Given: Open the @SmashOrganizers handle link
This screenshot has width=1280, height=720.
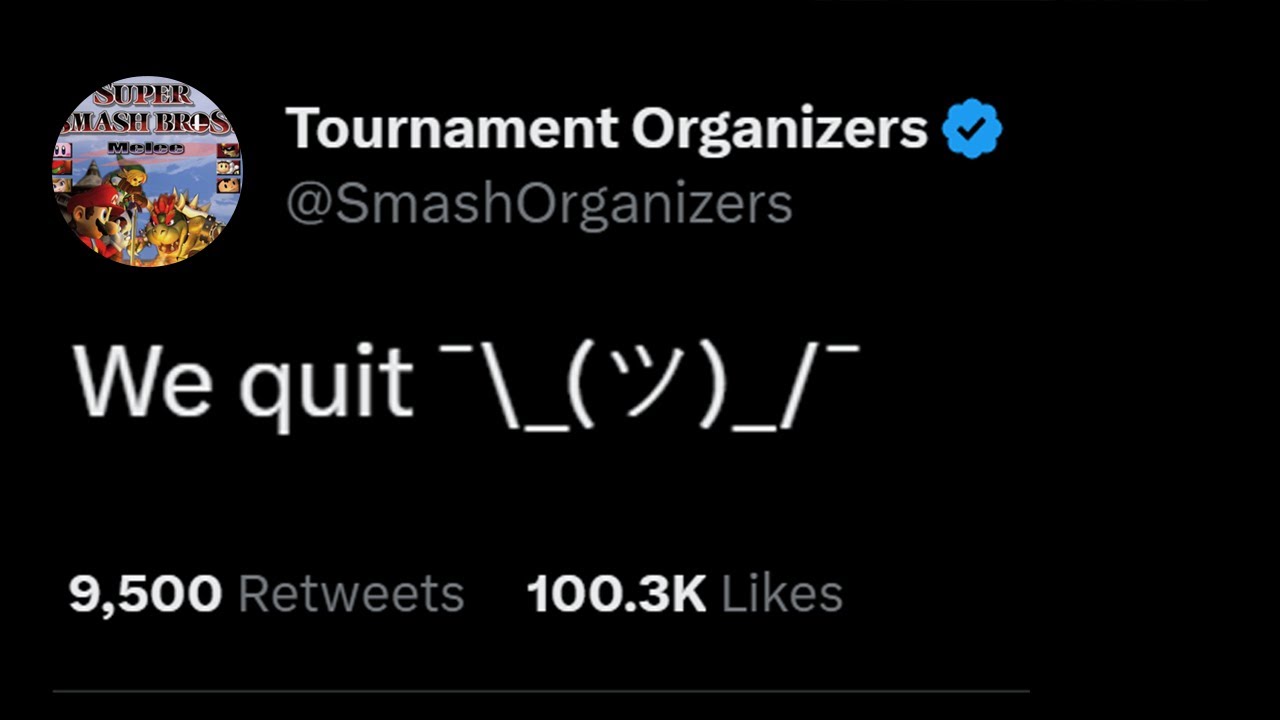Looking at the screenshot, I should pos(538,204).
